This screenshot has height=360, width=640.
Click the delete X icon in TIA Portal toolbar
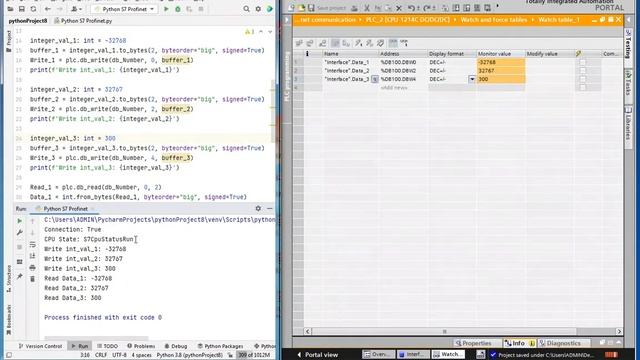tap(399, 8)
